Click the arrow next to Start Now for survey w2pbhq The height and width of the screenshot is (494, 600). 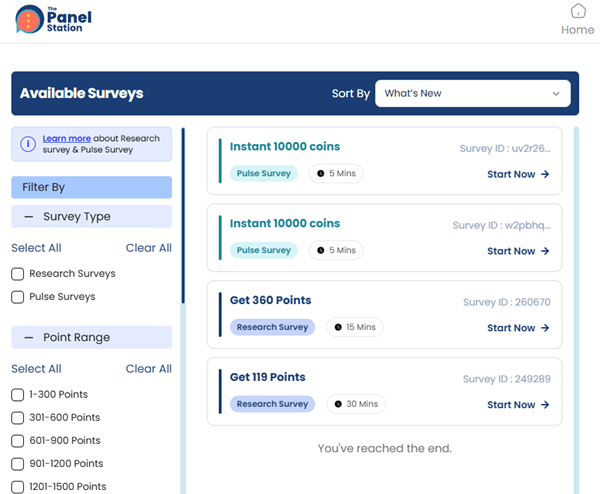[x=545, y=251]
